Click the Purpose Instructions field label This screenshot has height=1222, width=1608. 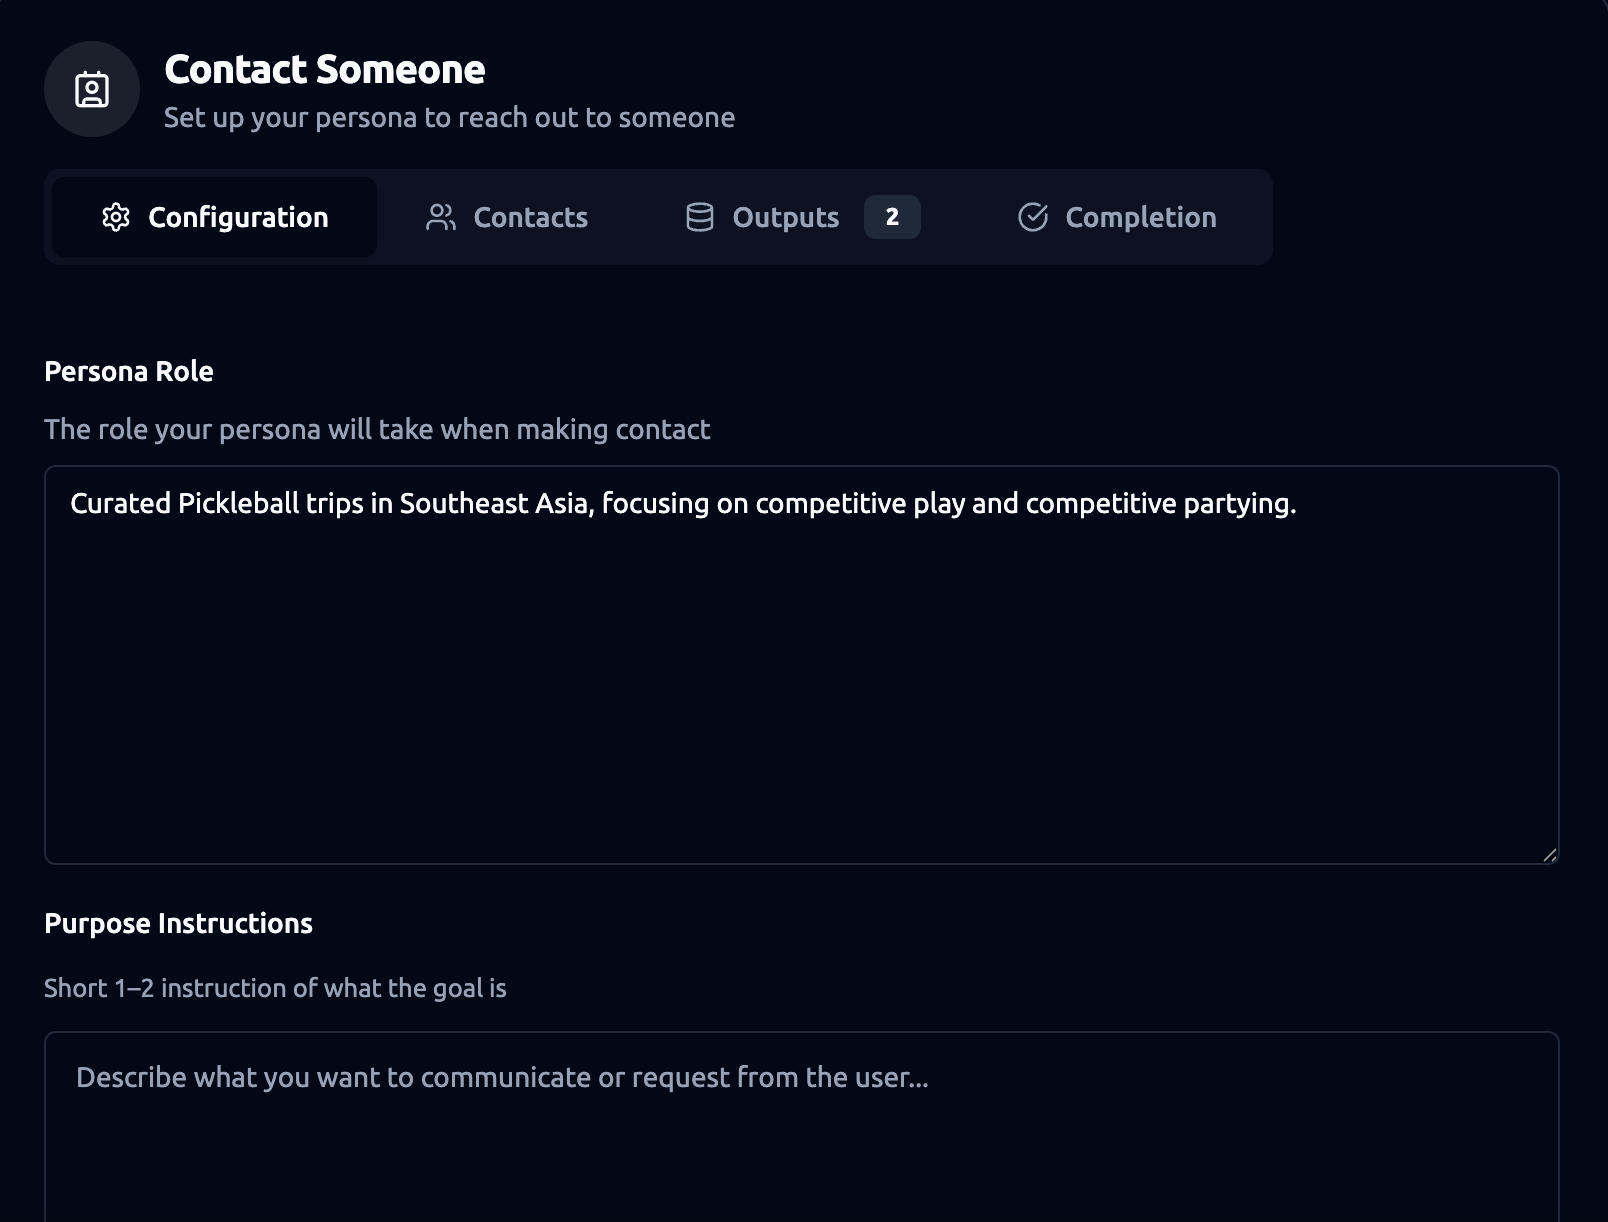[178, 924]
